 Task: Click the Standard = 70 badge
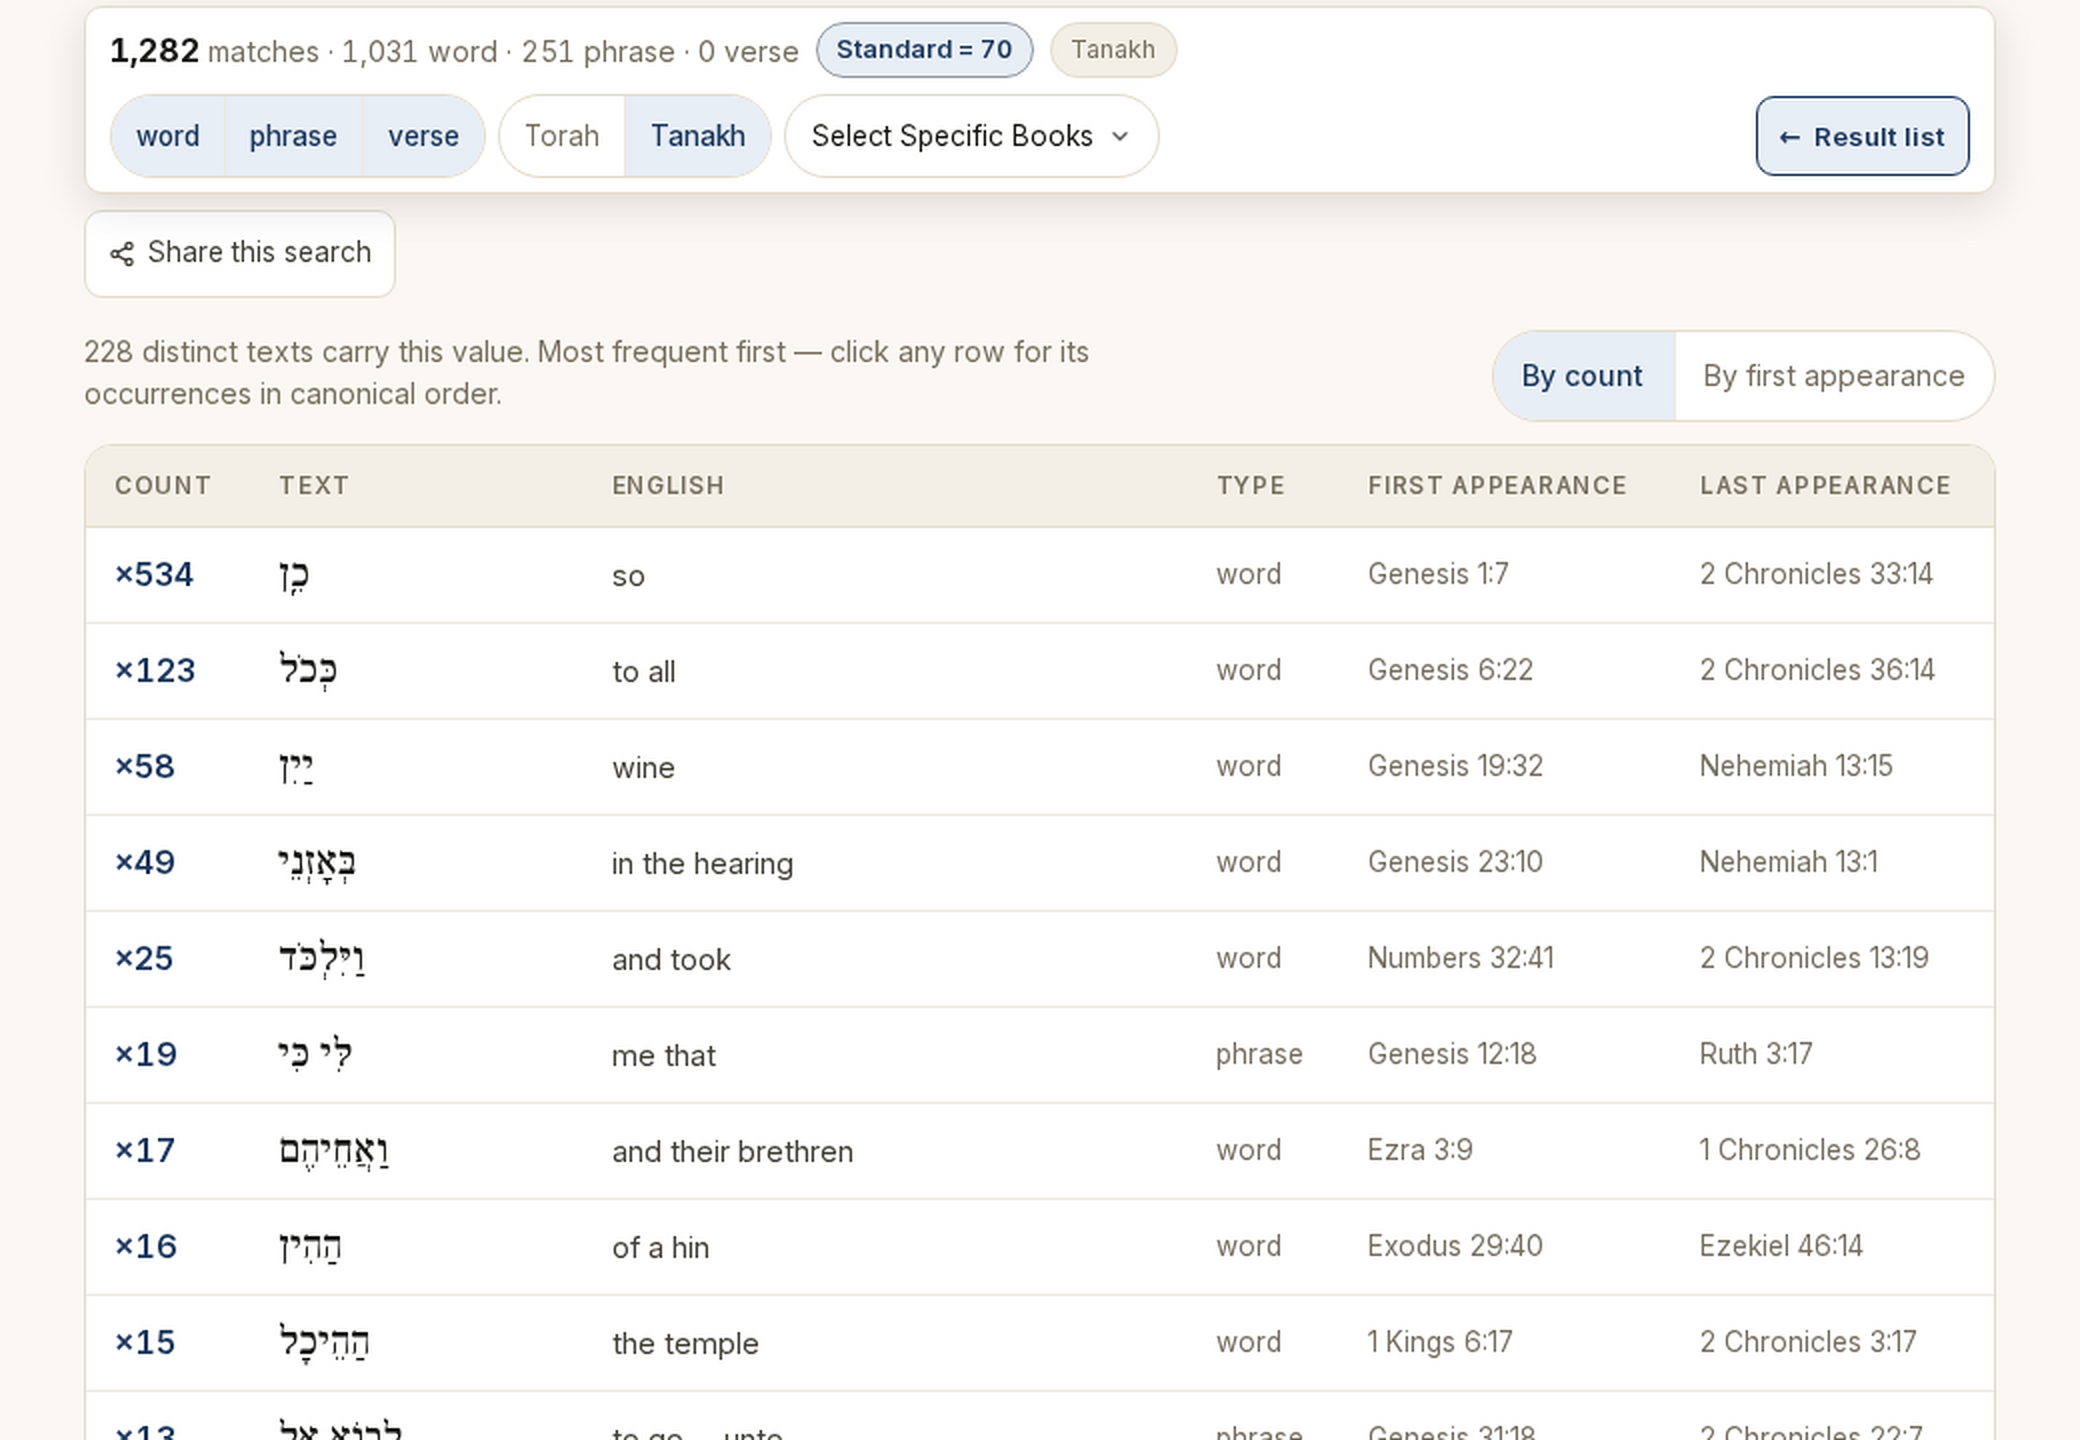[x=924, y=50]
